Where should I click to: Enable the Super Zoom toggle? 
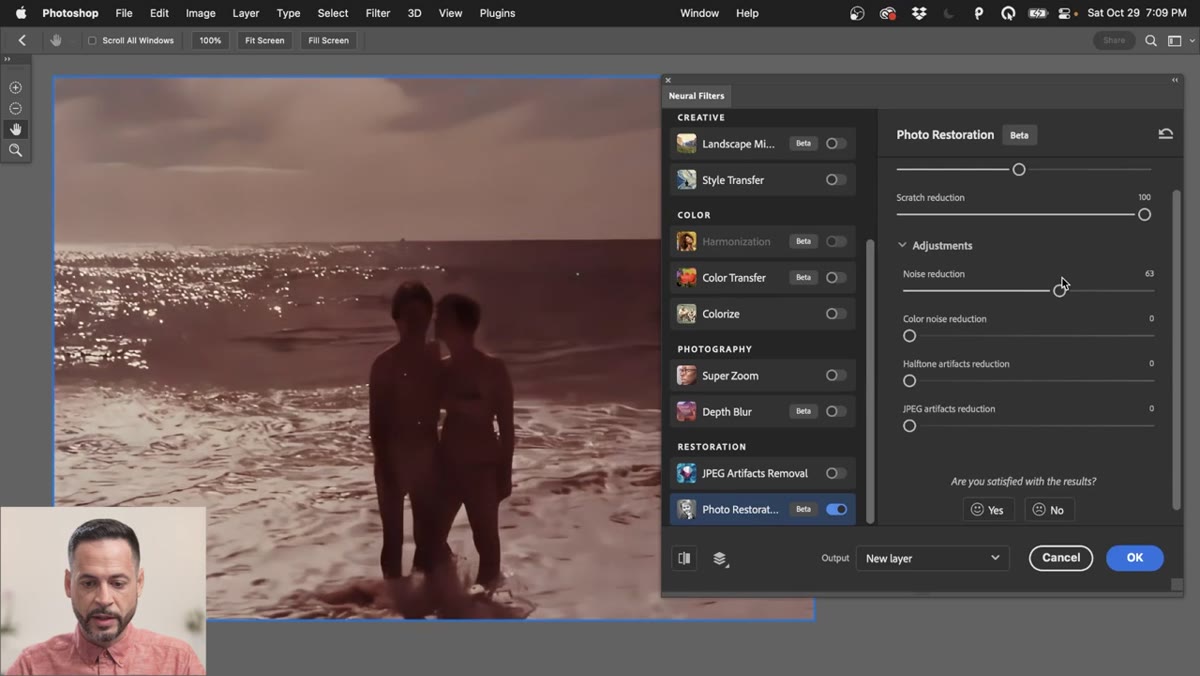coord(836,375)
